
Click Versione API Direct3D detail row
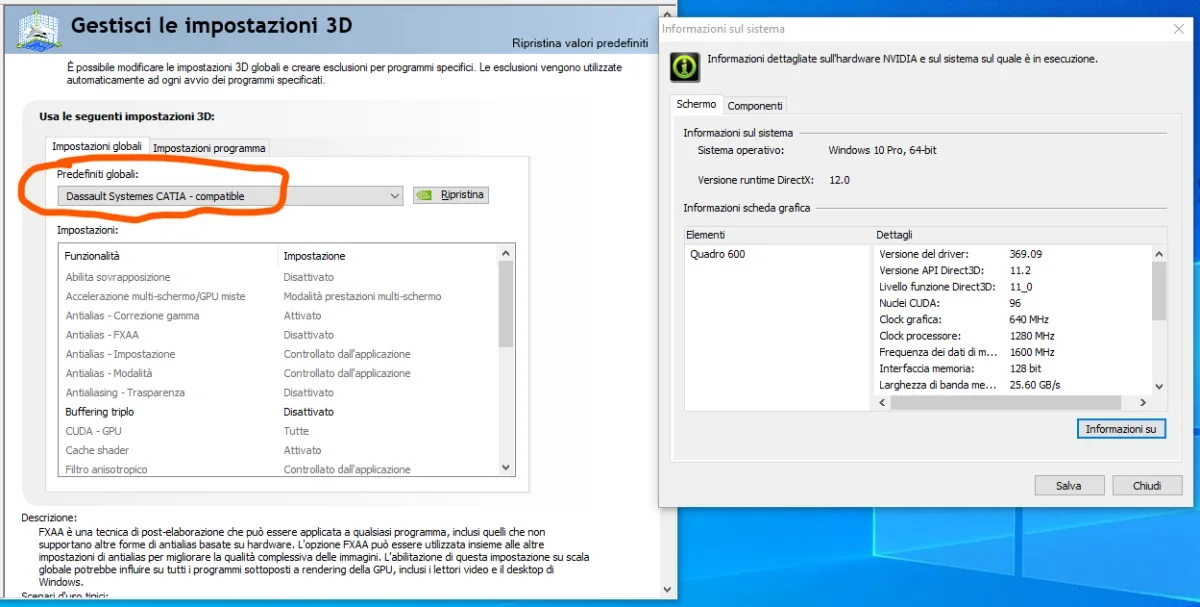click(1012, 270)
